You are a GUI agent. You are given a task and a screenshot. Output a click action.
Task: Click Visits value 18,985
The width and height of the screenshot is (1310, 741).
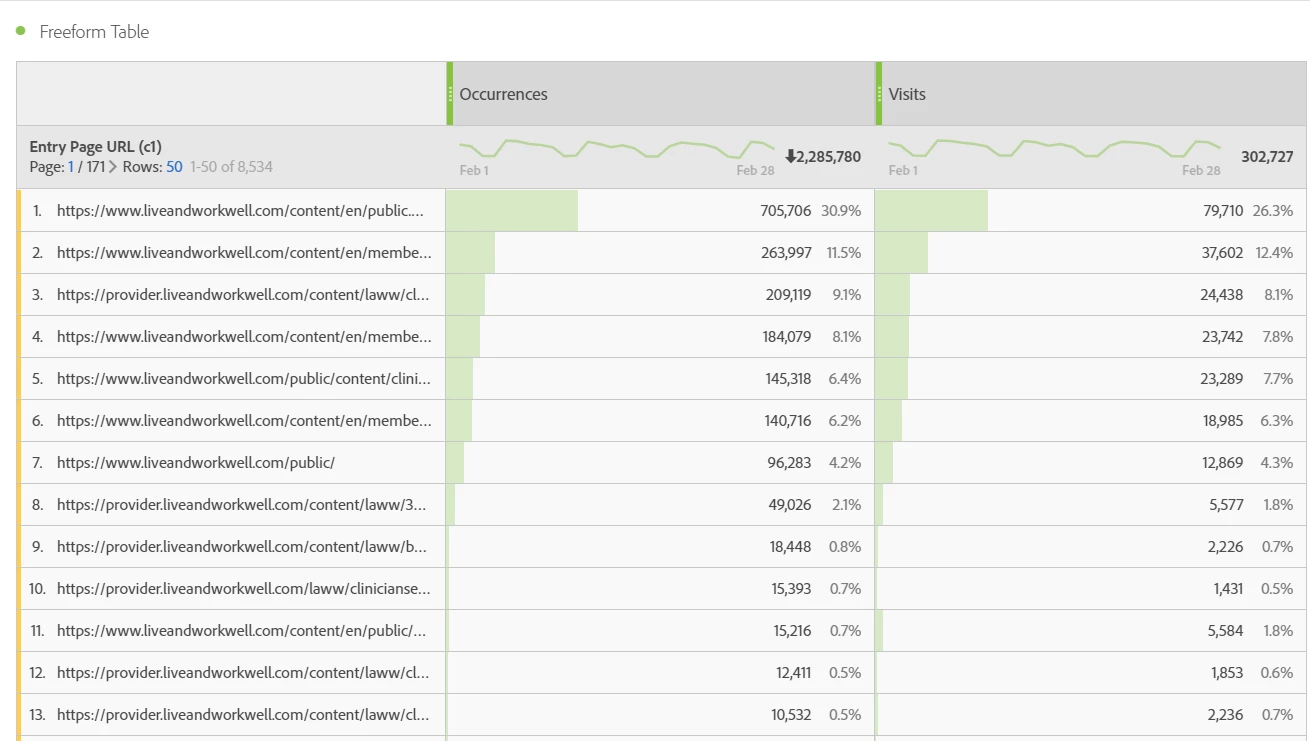1223,421
